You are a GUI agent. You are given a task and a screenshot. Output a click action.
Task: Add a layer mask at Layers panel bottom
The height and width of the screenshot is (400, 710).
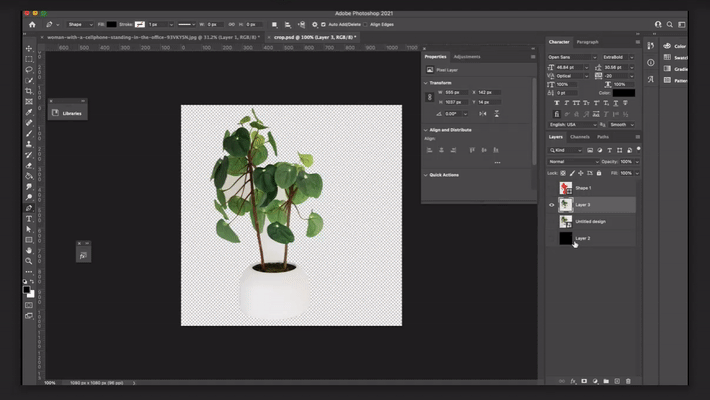(x=584, y=381)
